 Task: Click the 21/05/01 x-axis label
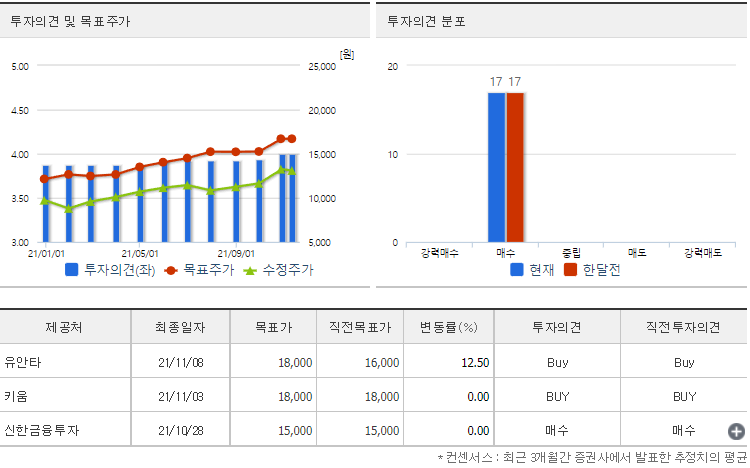tap(140, 254)
